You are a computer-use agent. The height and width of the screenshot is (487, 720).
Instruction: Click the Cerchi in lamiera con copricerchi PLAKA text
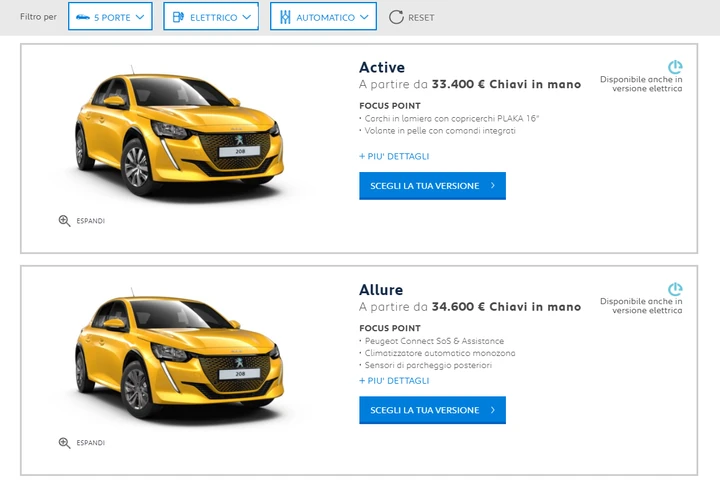(452, 118)
